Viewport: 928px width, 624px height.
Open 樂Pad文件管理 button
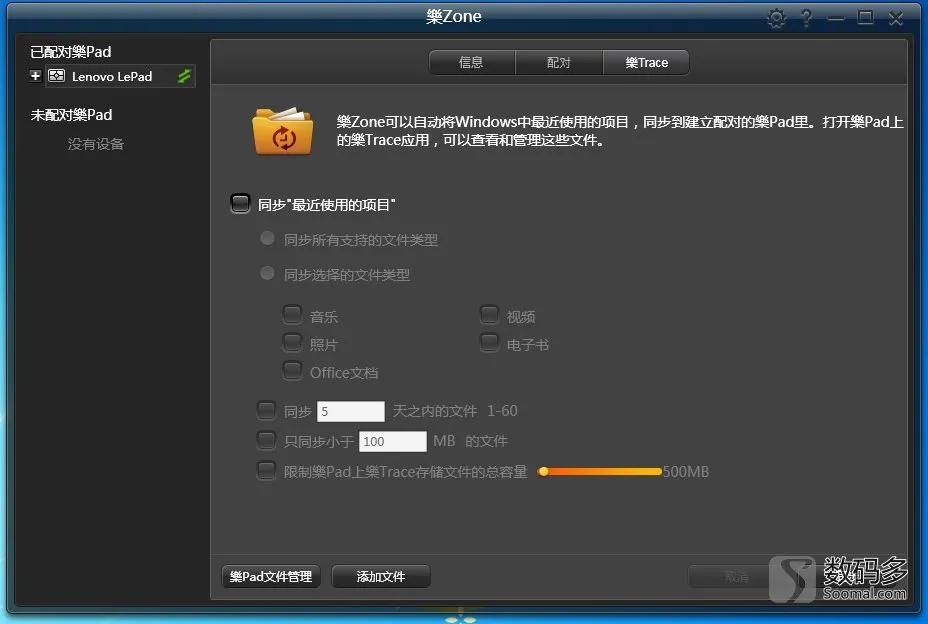tap(271, 576)
